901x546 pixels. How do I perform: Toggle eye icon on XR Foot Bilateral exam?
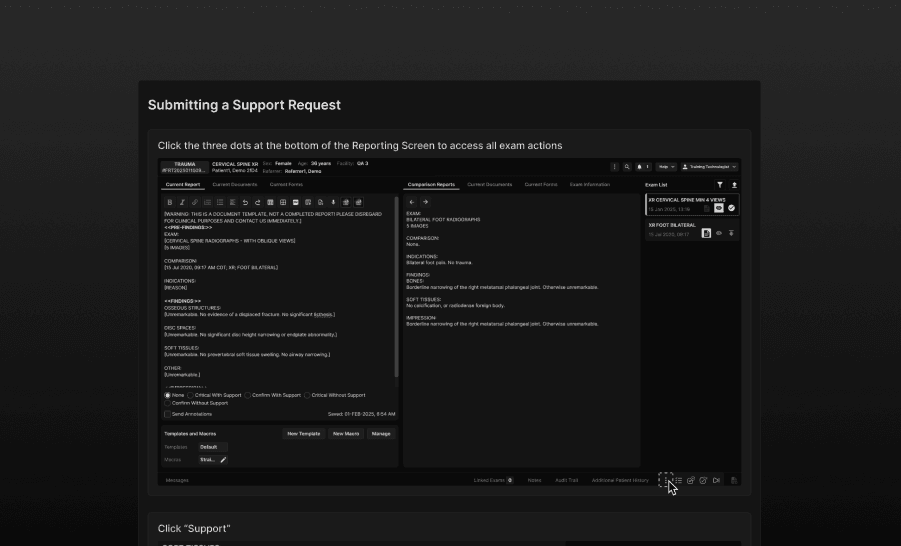click(x=719, y=233)
